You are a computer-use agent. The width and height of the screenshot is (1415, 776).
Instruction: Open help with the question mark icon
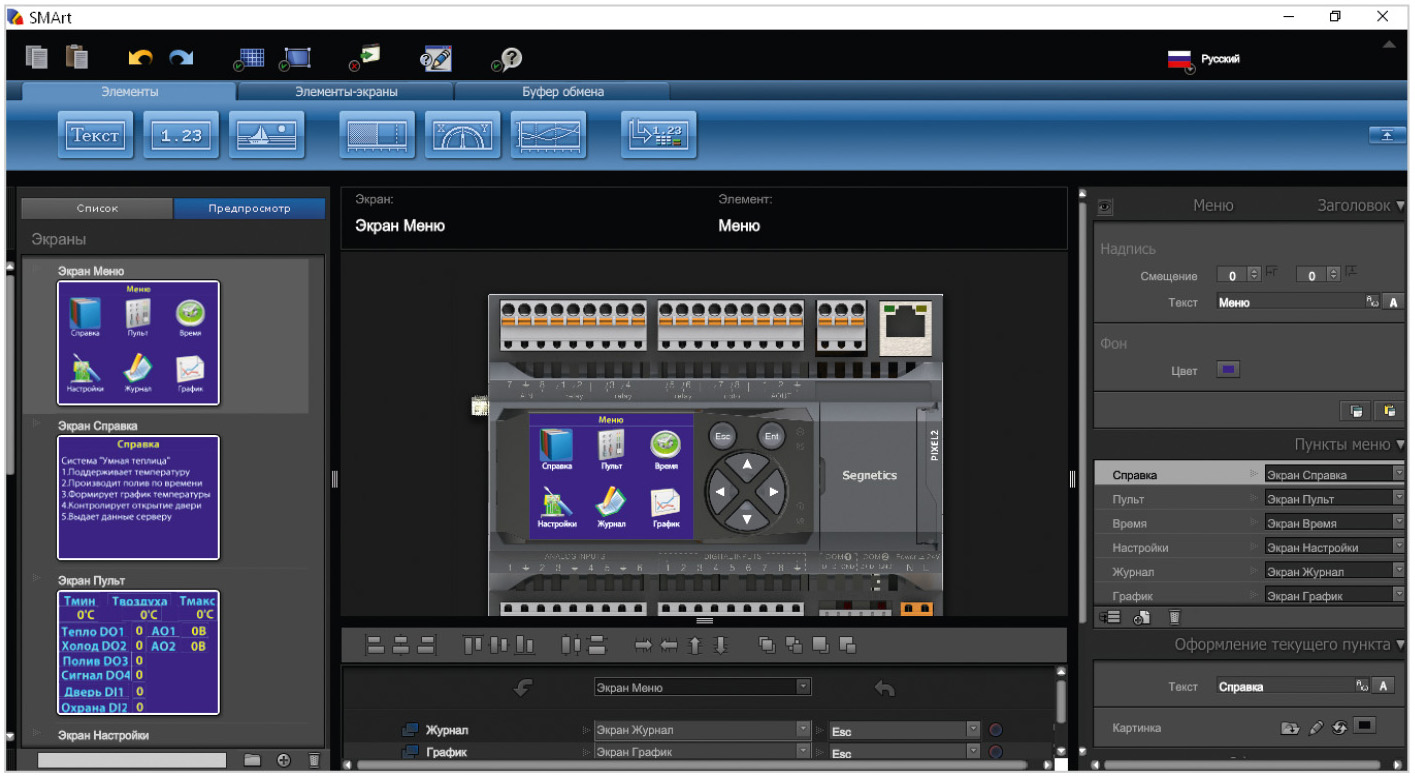pyautogui.click(x=508, y=59)
